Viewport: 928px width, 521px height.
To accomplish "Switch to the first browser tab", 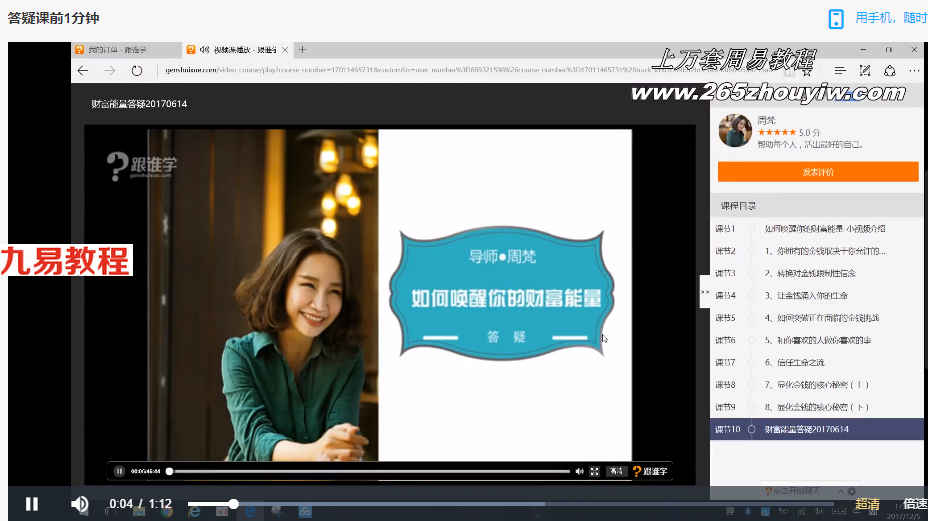I will point(126,50).
